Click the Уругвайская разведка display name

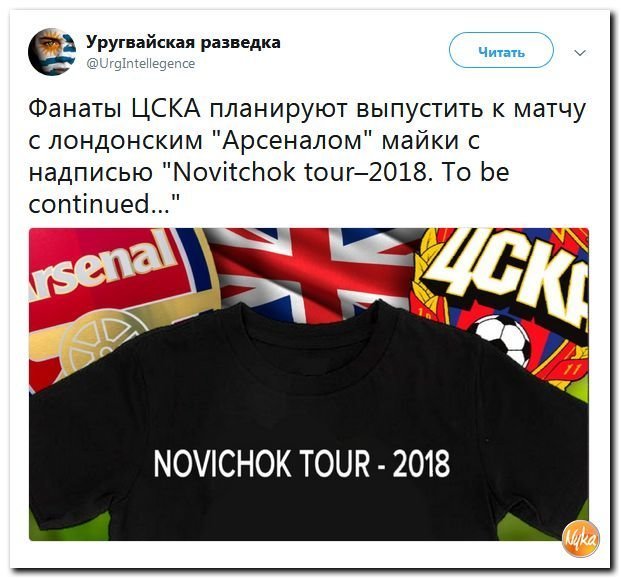pyautogui.click(x=183, y=42)
